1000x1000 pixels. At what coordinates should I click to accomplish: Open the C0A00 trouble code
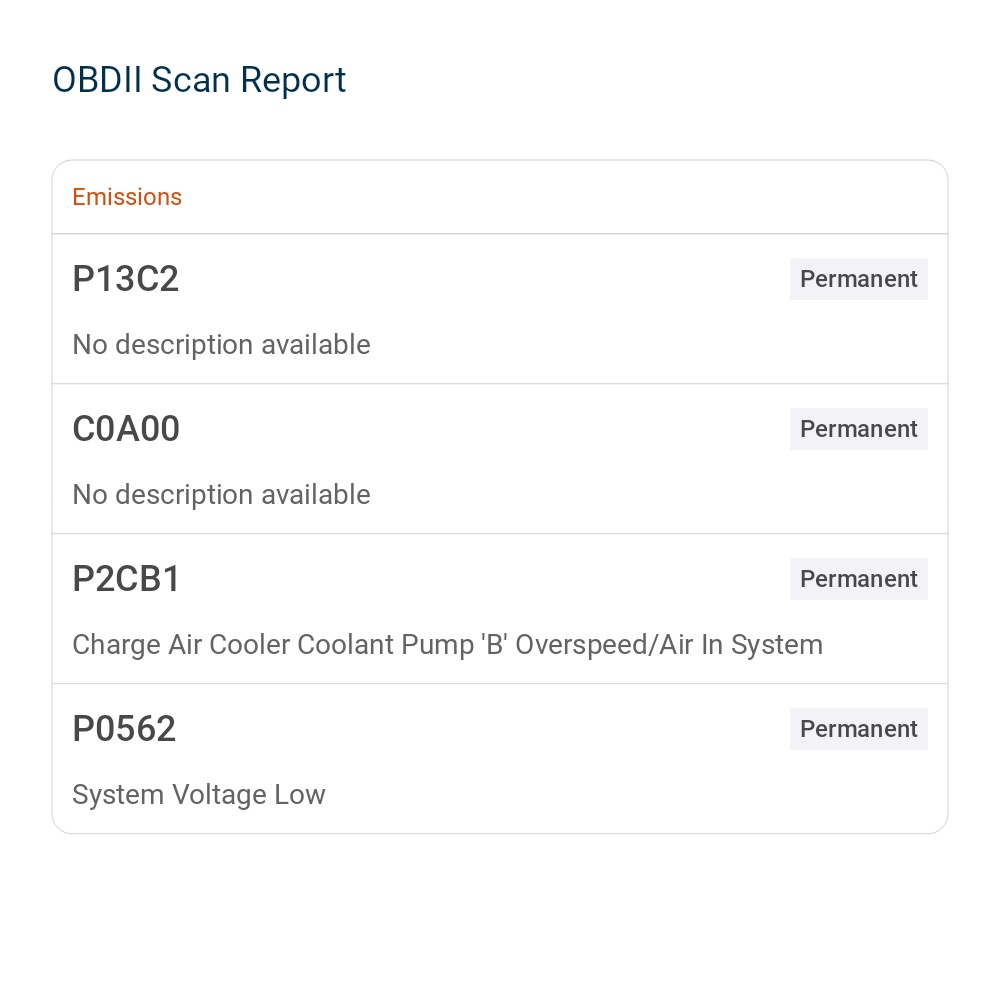click(x=126, y=429)
